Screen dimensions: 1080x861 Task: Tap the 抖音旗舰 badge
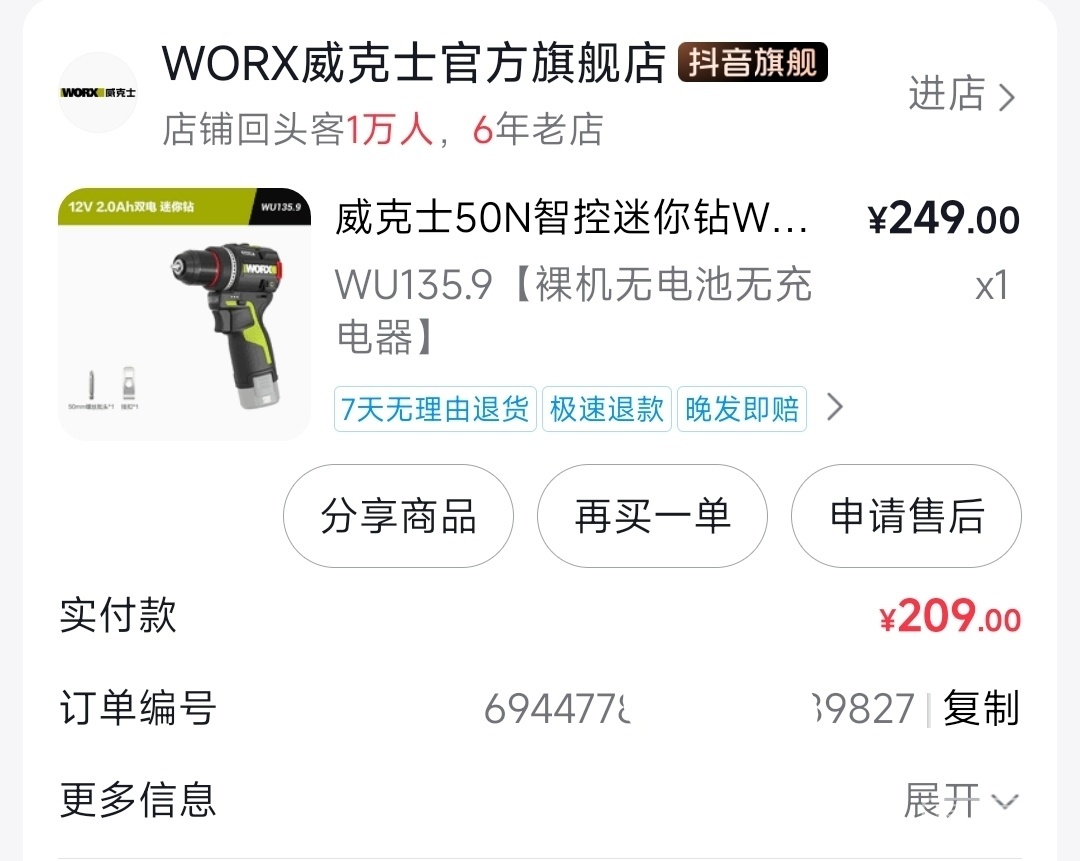coord(753,63)
